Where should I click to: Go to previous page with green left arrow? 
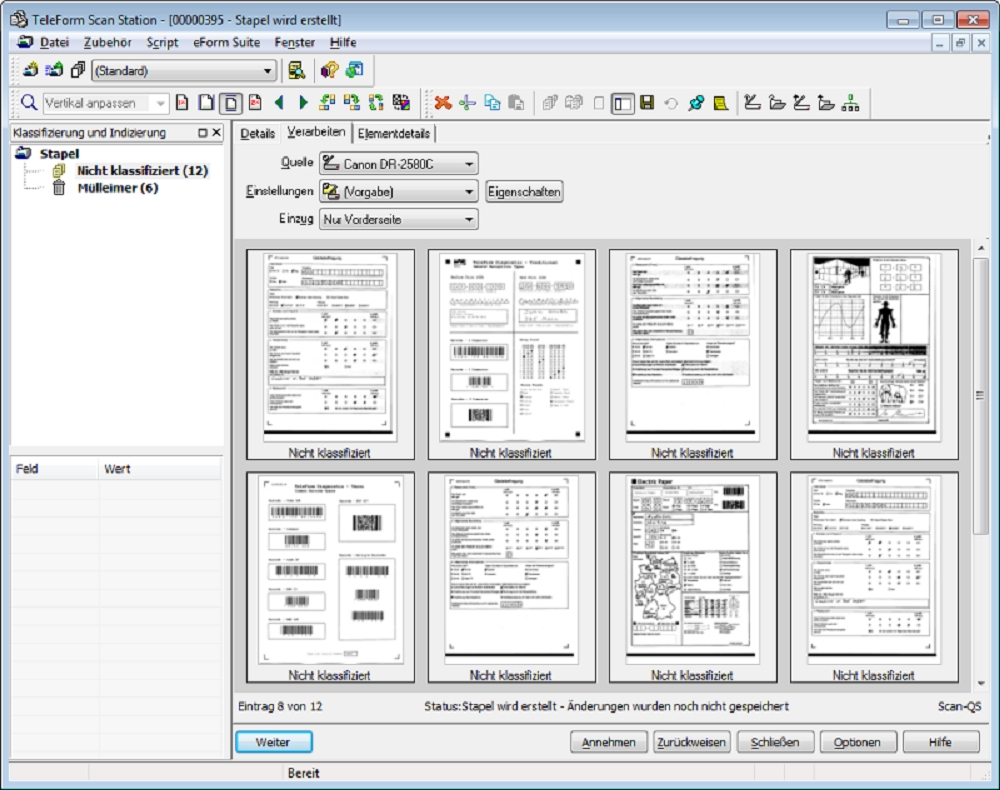tap(279, 103)
